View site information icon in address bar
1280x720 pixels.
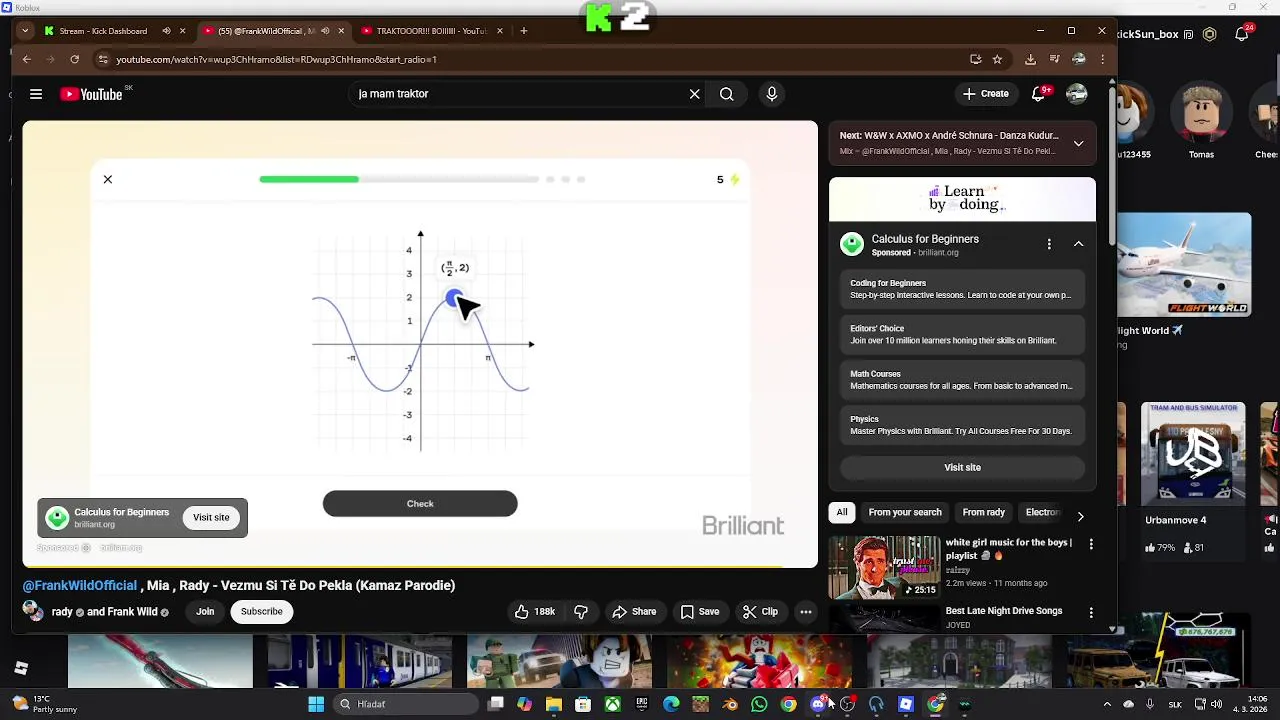pos(102,59)
